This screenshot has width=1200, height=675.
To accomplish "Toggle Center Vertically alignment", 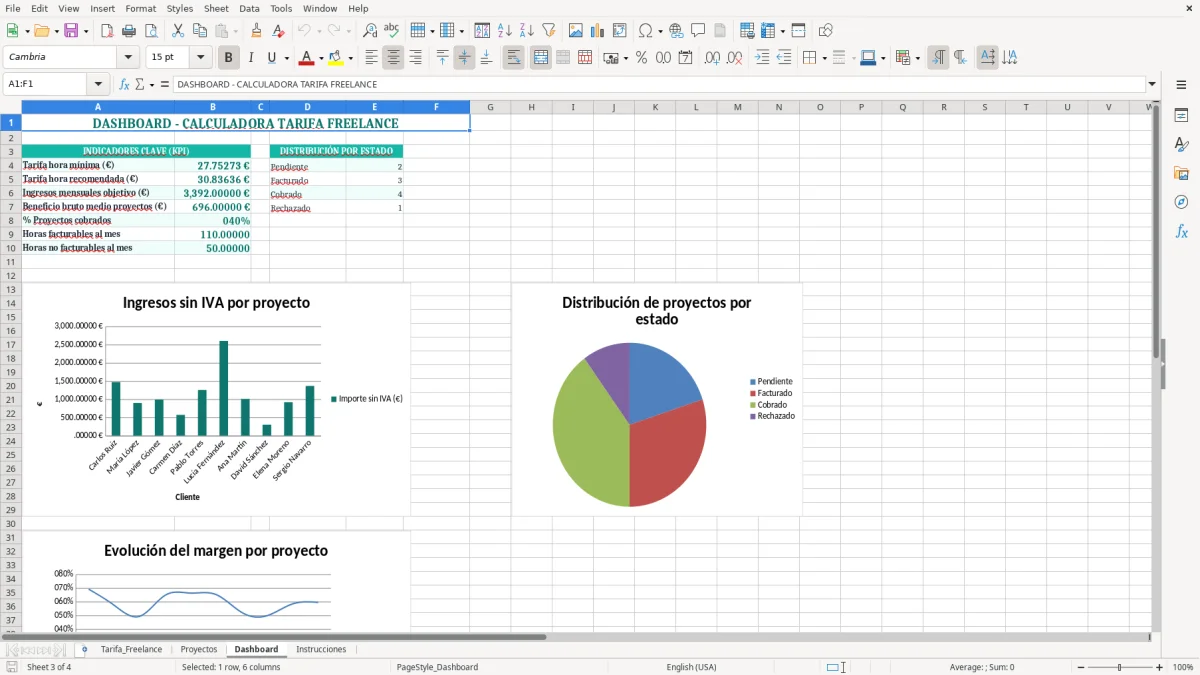I will (x=464, y=58).
